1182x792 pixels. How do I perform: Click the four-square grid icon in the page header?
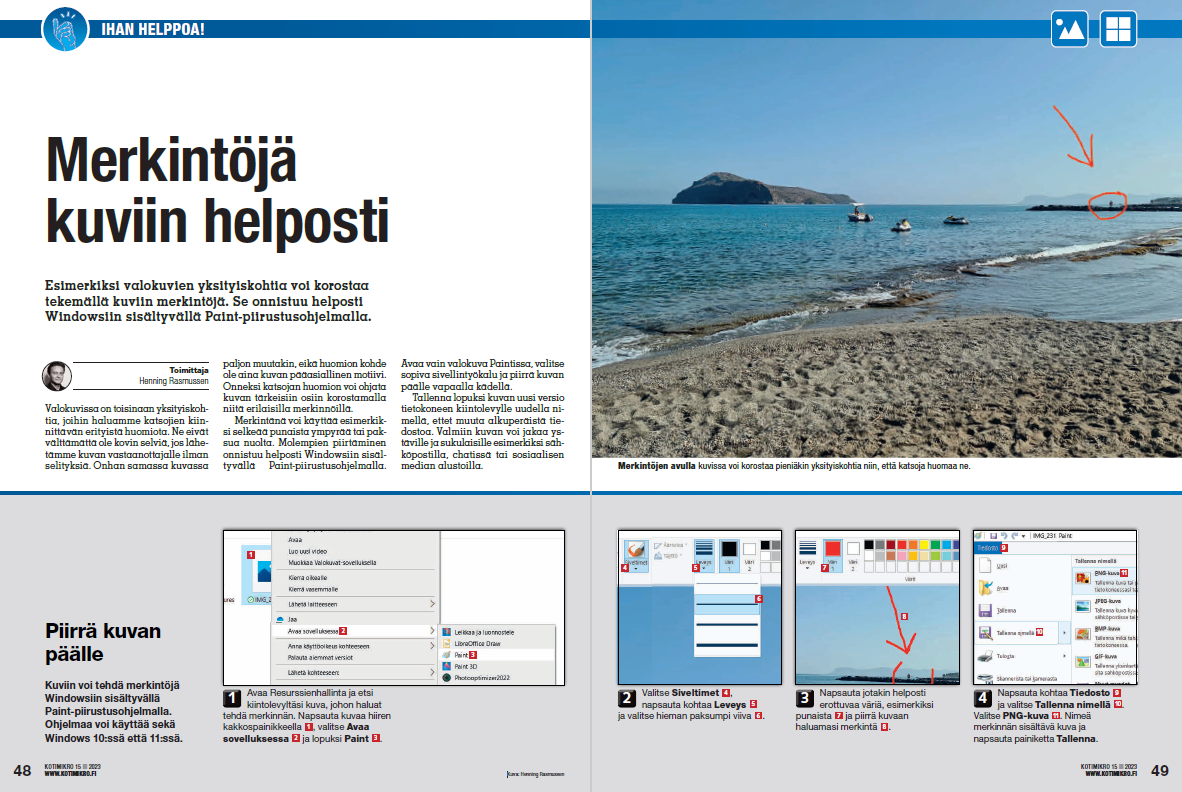(1118, 29)
